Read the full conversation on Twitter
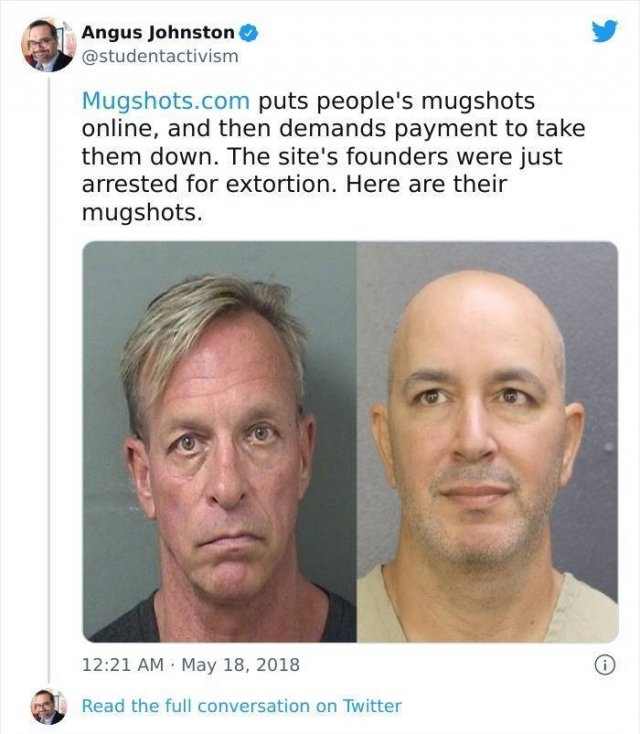640x734 pixels. click(x=242, y=706)
